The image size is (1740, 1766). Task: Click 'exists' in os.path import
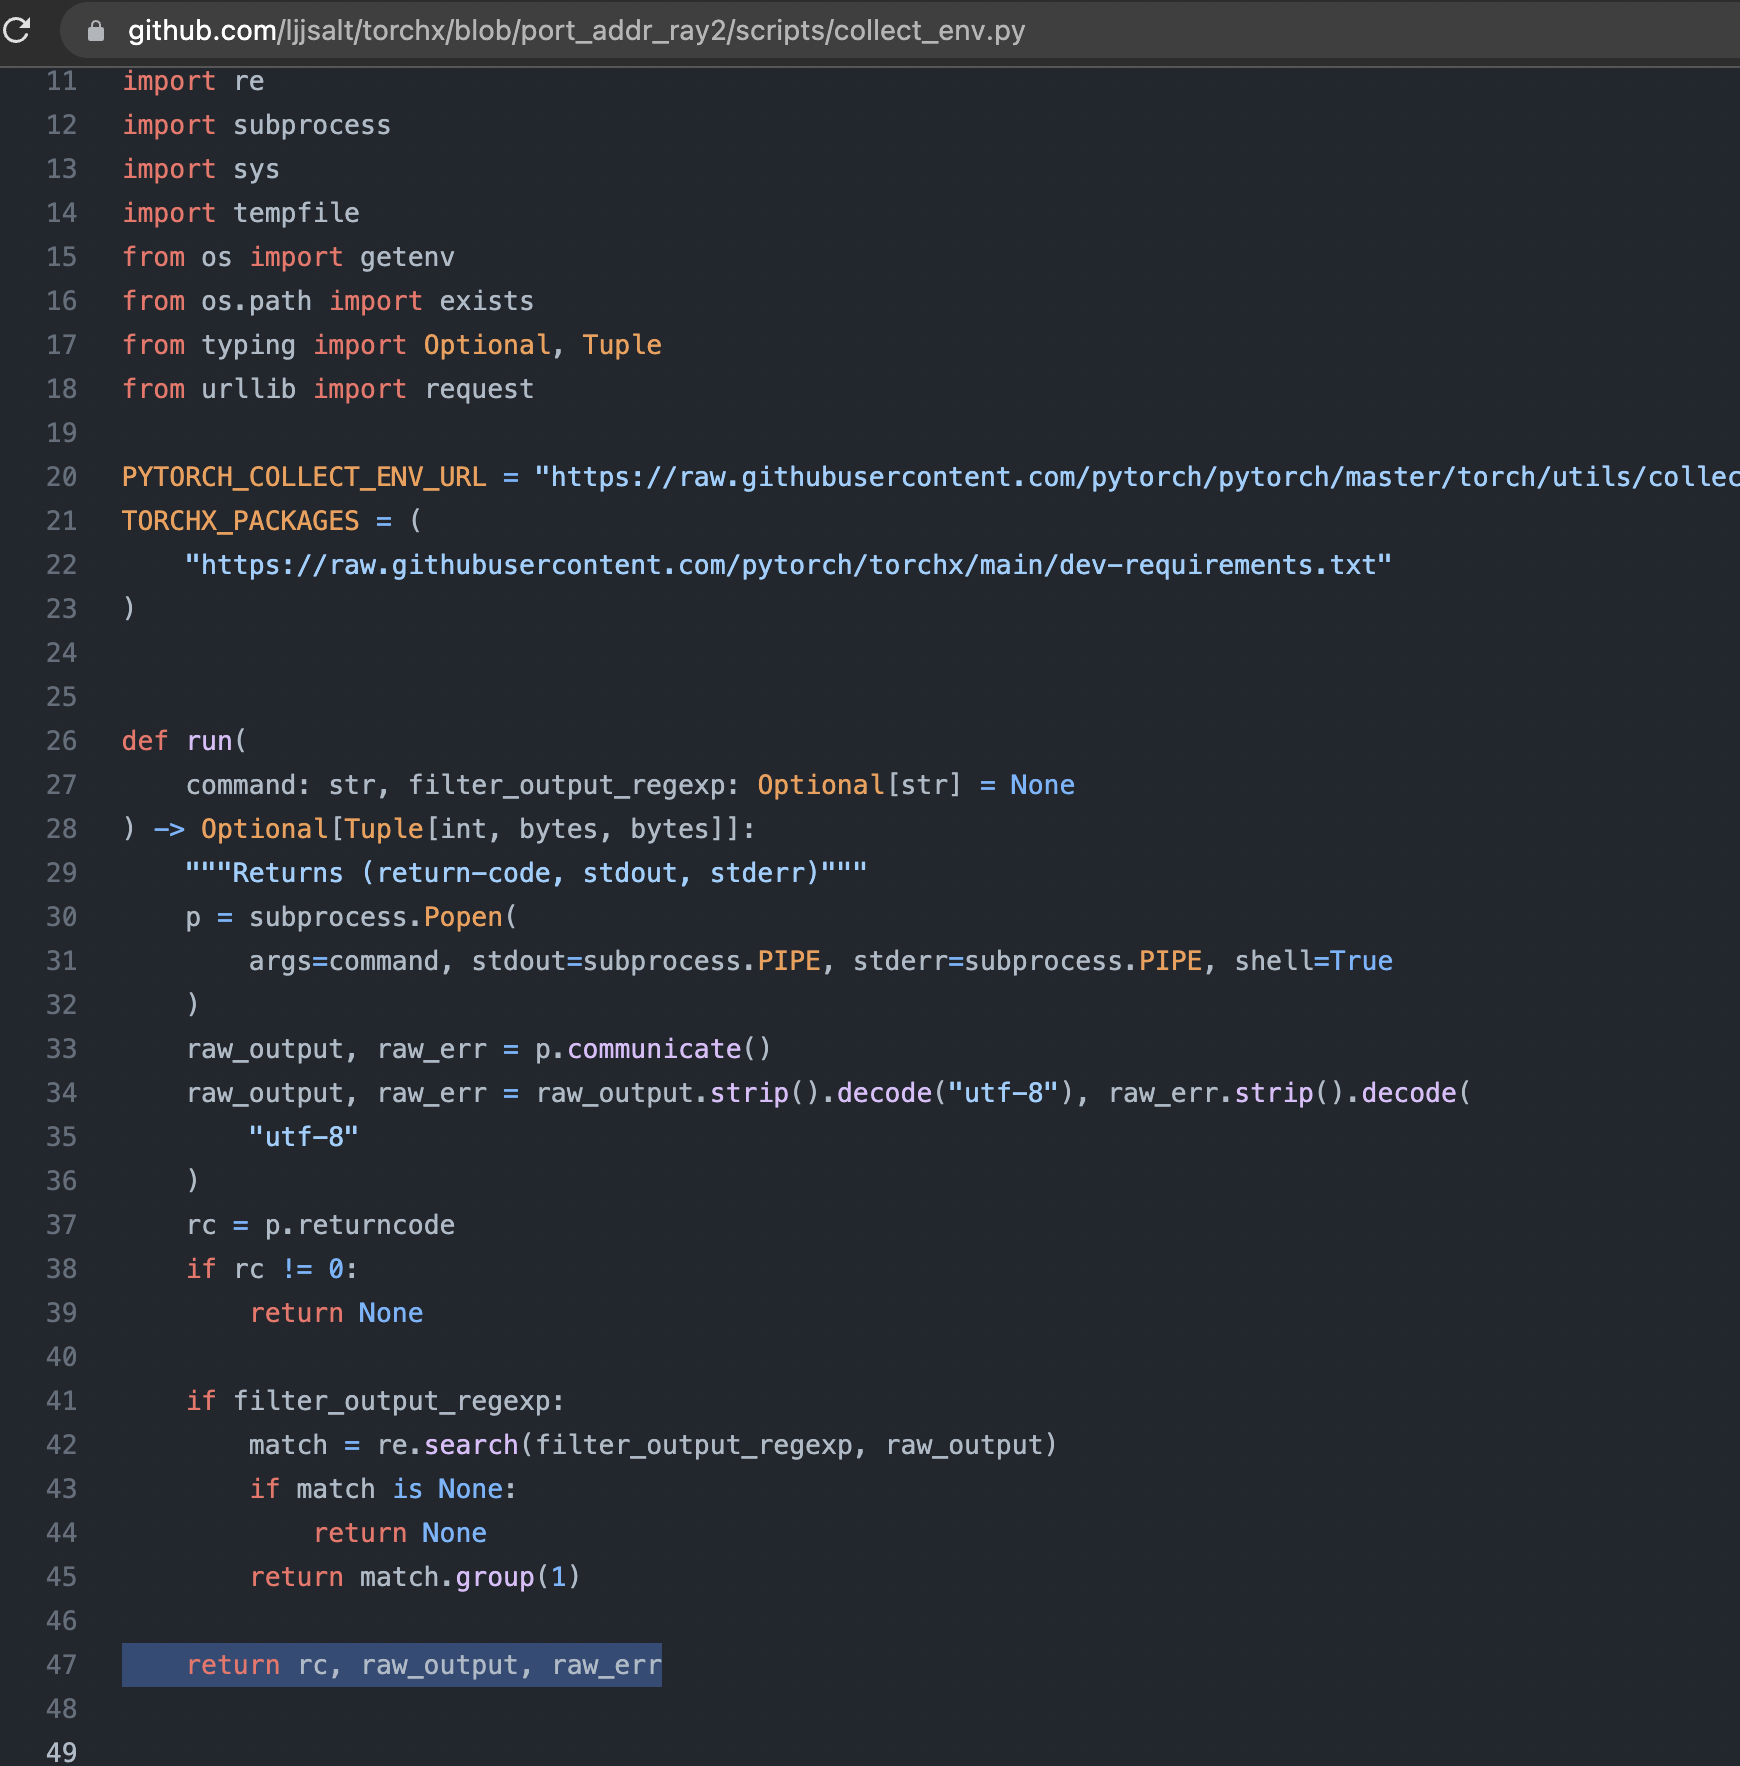click(x=487, y=301)
